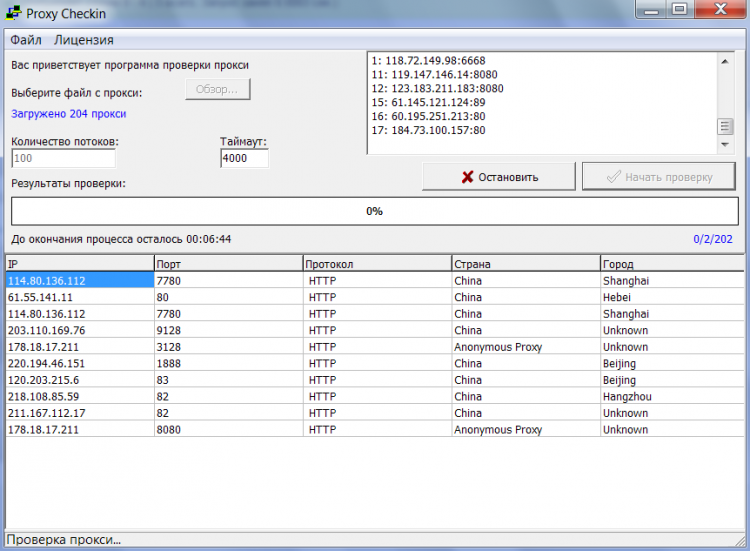Screen dimensions: 750x551
Task: Select the row with IP 61.55.141.11
Action: coord(375,297)
